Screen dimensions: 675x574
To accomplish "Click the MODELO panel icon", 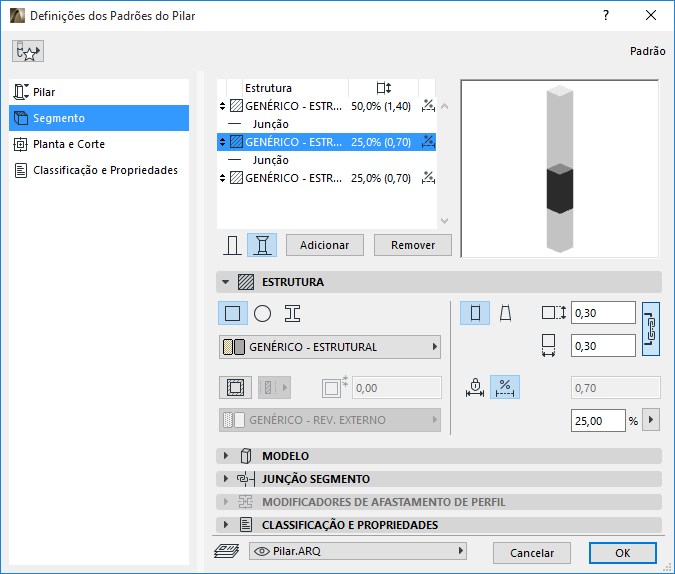I will click(x=246, y=456).
